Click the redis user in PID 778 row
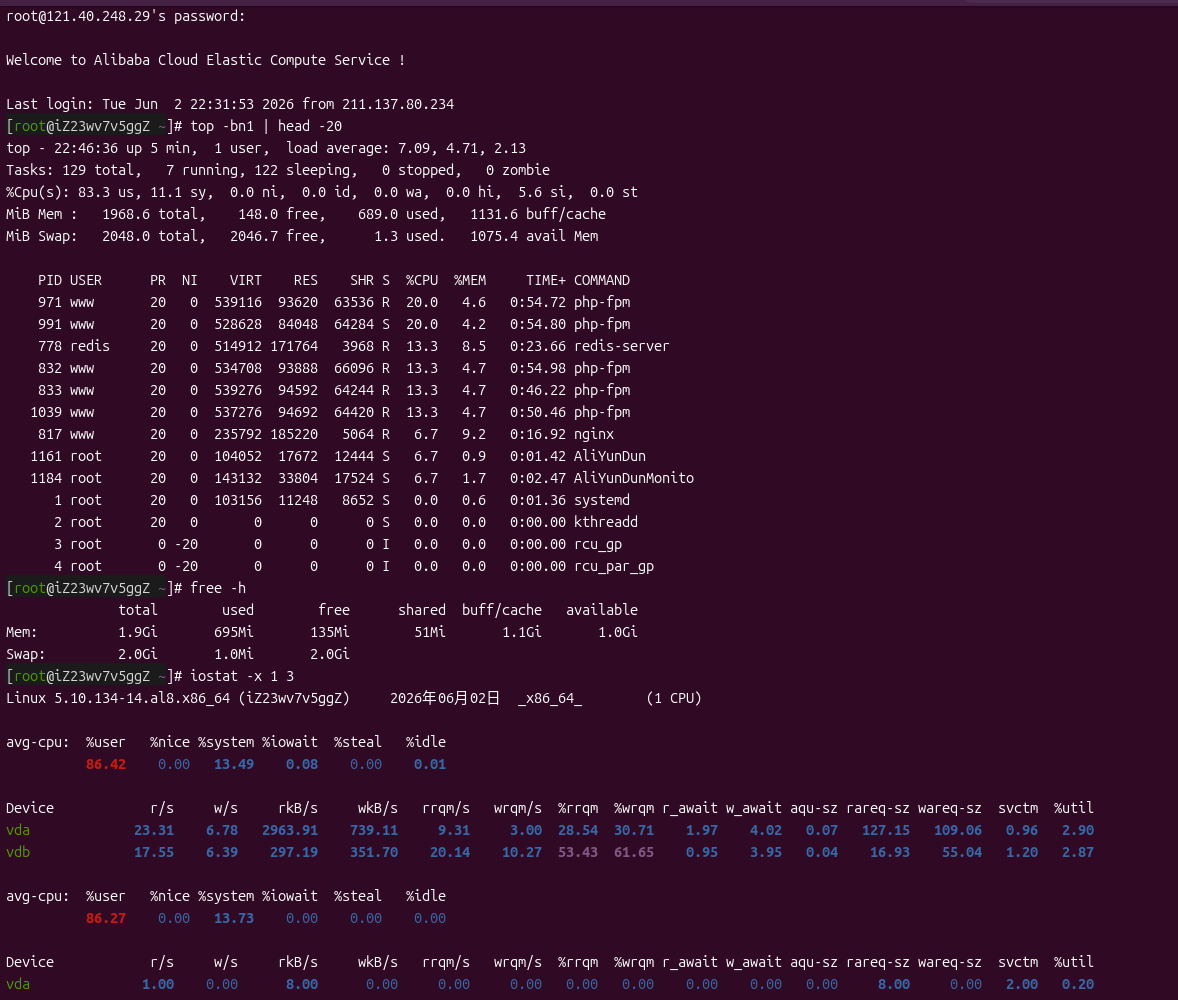Viewport: 1178px width, 1000px height. pyautogui.click(x=89, y=346)
